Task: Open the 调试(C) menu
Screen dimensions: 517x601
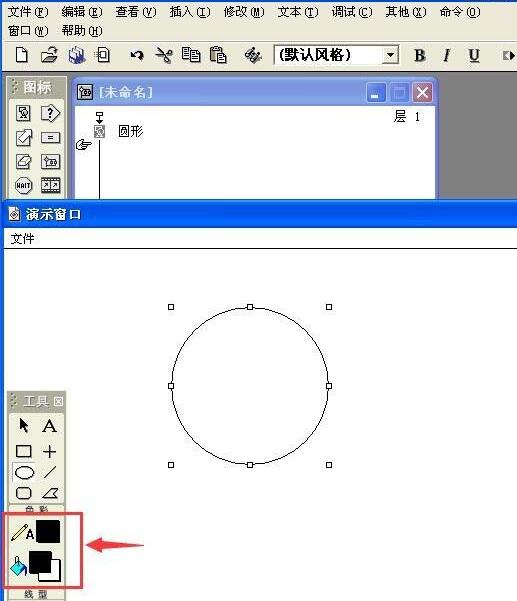Action: 352,12
